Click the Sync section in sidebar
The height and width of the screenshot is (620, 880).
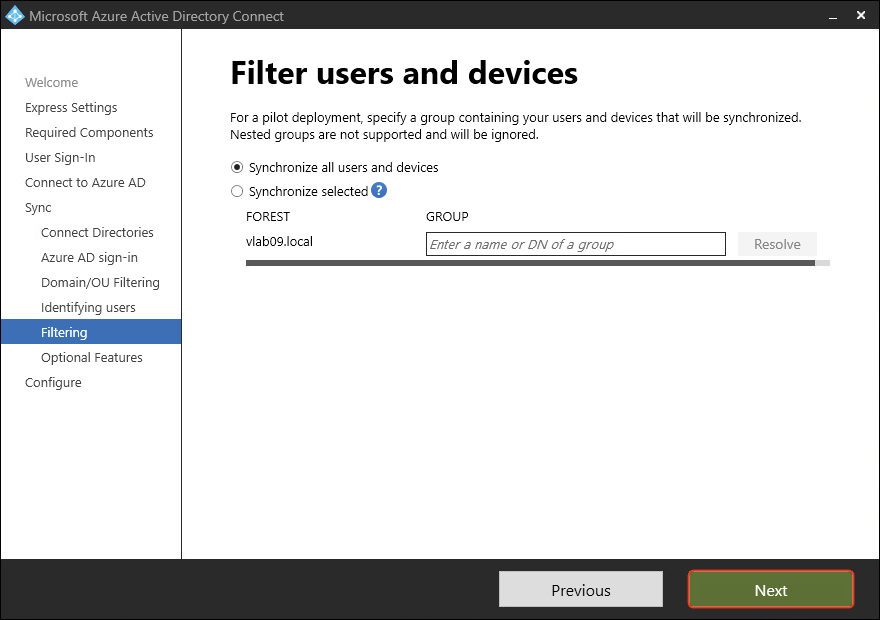pyautogui.click(x=38, y=207)
